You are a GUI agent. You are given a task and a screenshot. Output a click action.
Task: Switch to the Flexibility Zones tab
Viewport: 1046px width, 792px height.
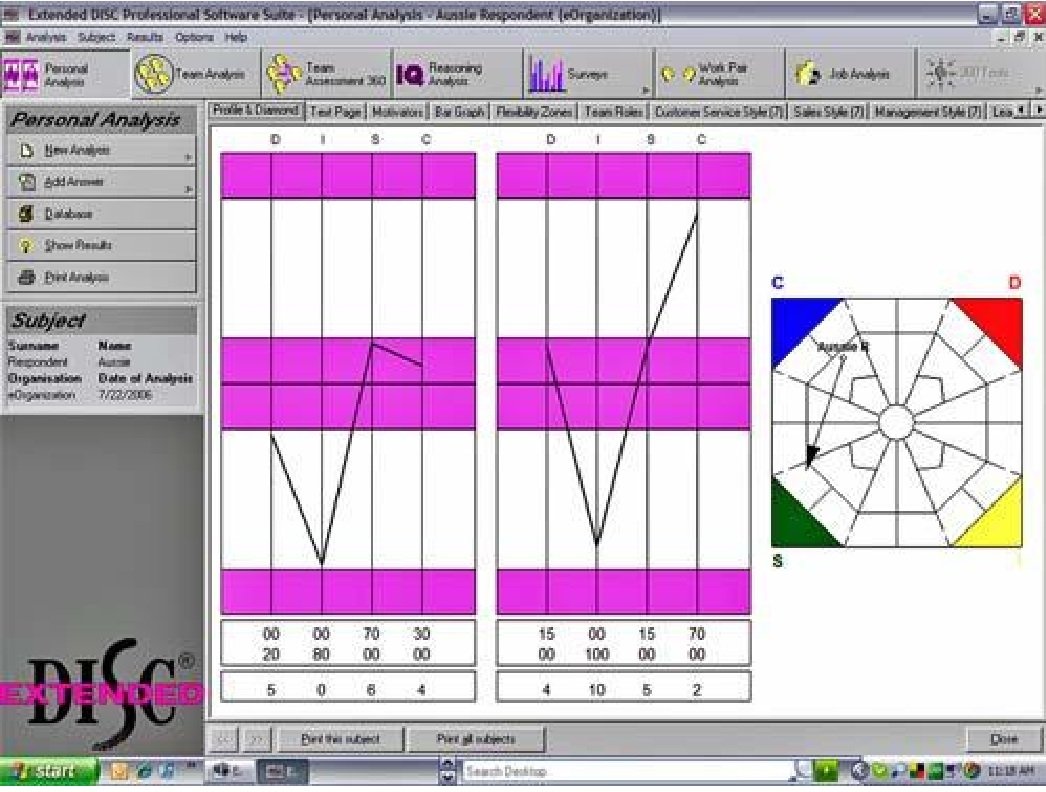coord(535,112)
